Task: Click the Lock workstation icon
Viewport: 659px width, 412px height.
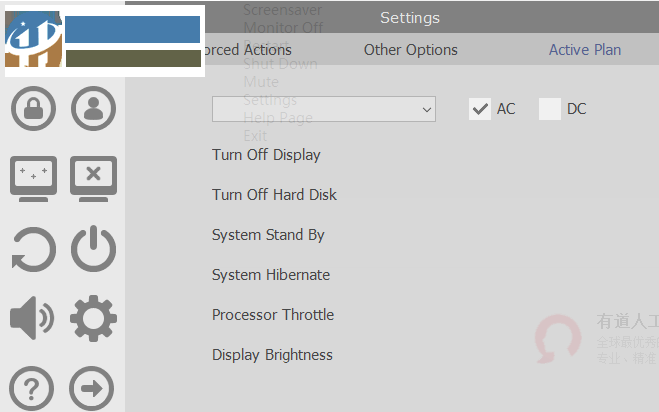Action: [x=33, y=108]
